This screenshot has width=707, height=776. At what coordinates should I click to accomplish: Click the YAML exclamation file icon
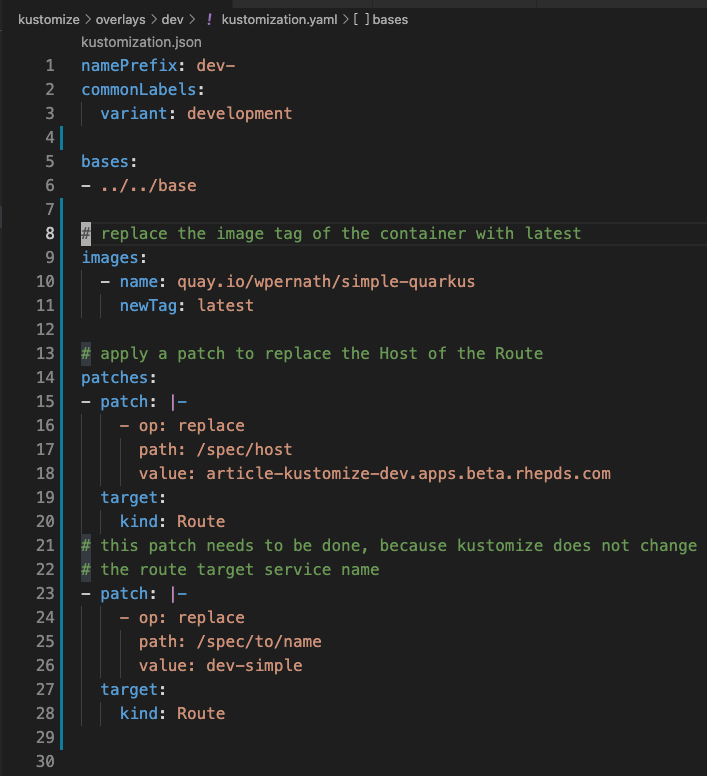pyautogui.click(x=209, y=20)
